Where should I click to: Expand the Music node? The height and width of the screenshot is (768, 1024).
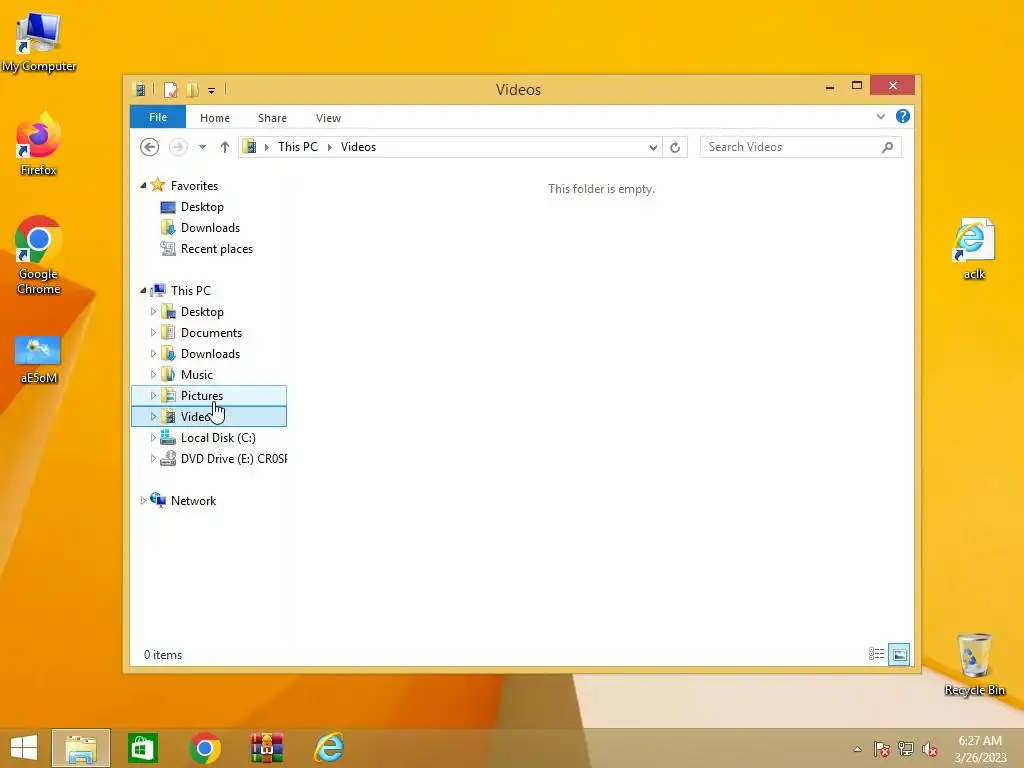[x=153, y=374]
